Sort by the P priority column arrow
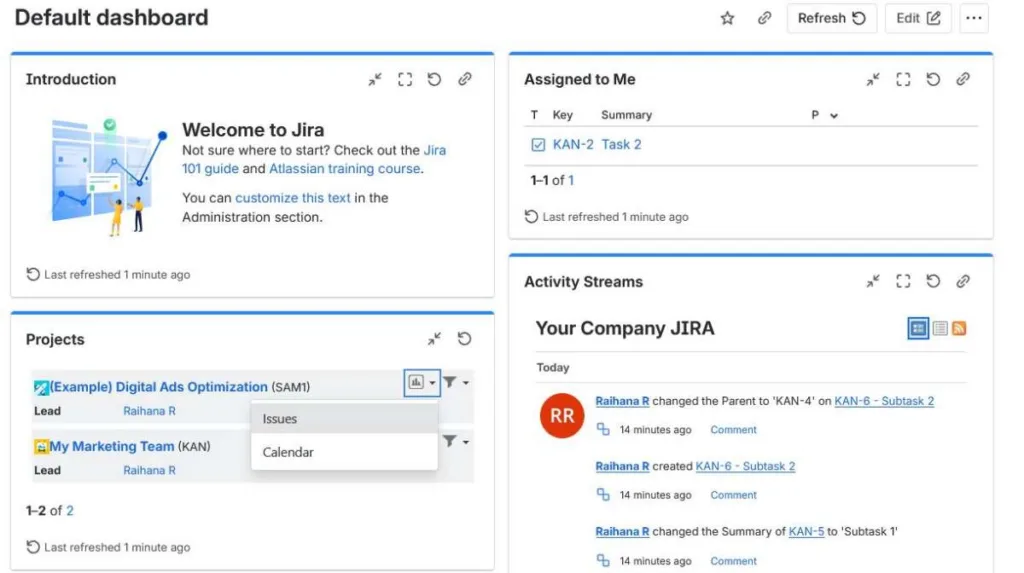Screen dimensions: 1024x573 pyautogui.click(x=834, y=116)
